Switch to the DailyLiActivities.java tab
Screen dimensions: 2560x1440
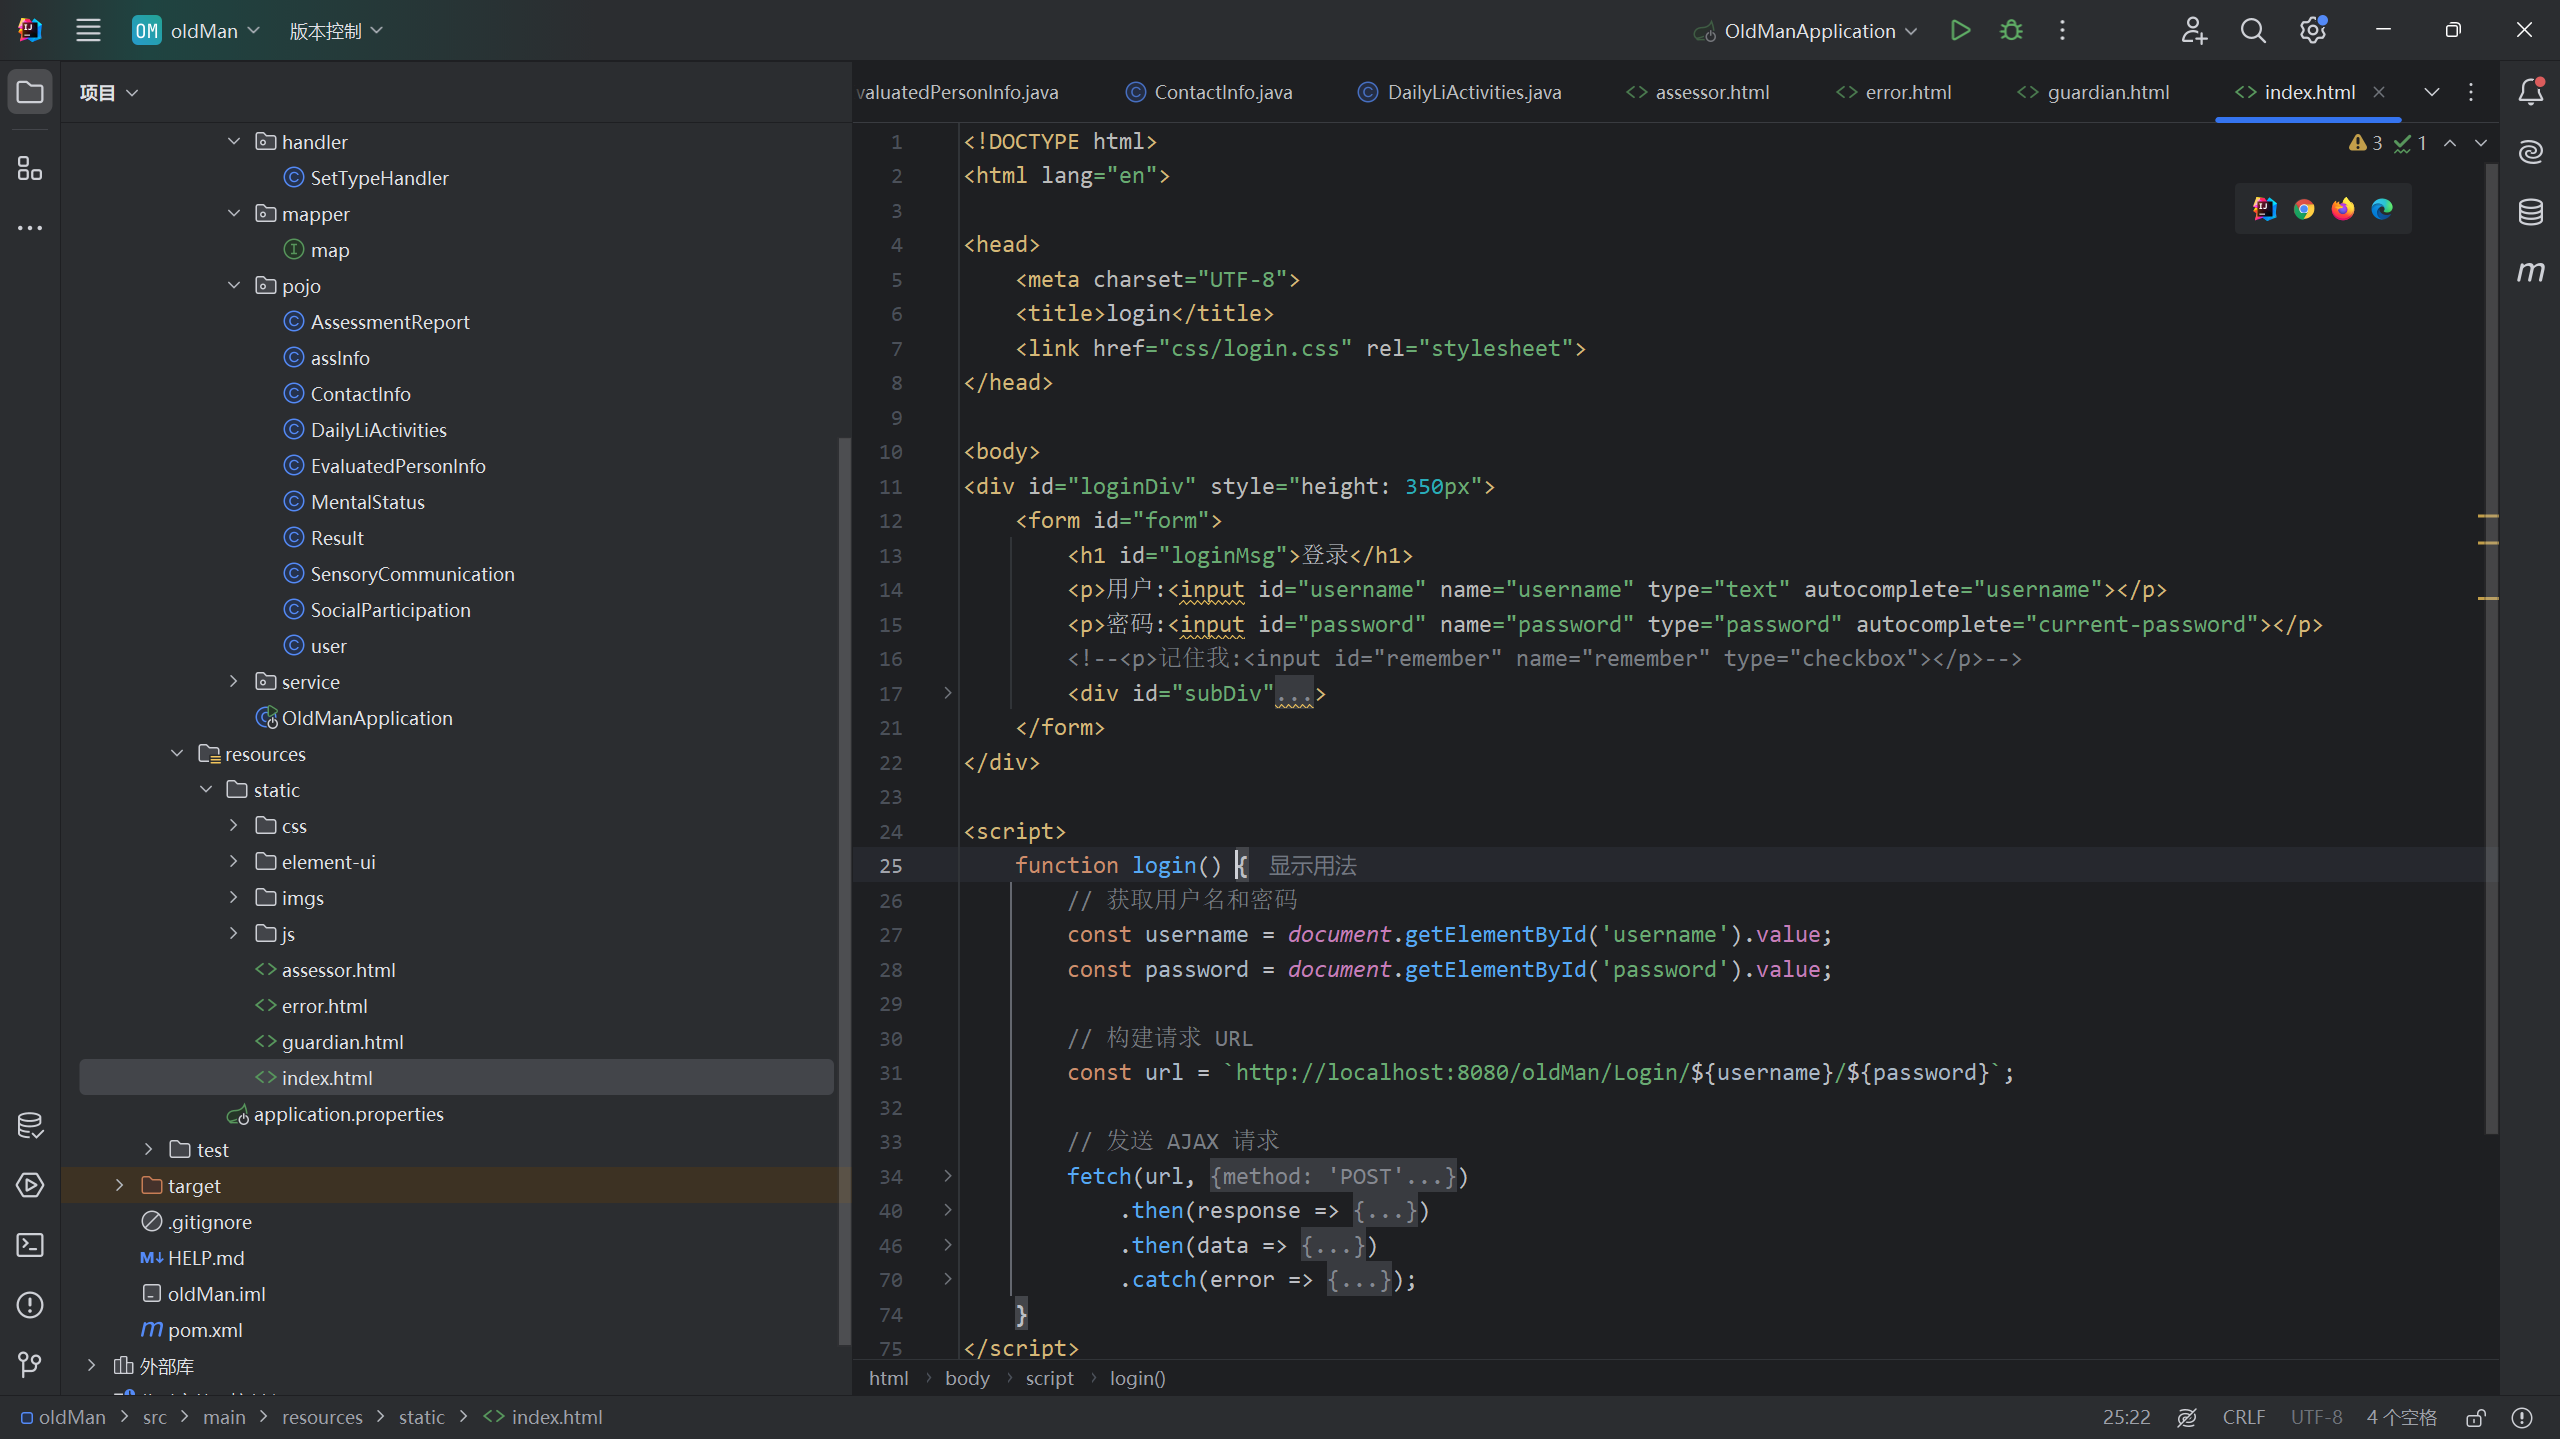pyautogui.click(x=1459, y=92)
